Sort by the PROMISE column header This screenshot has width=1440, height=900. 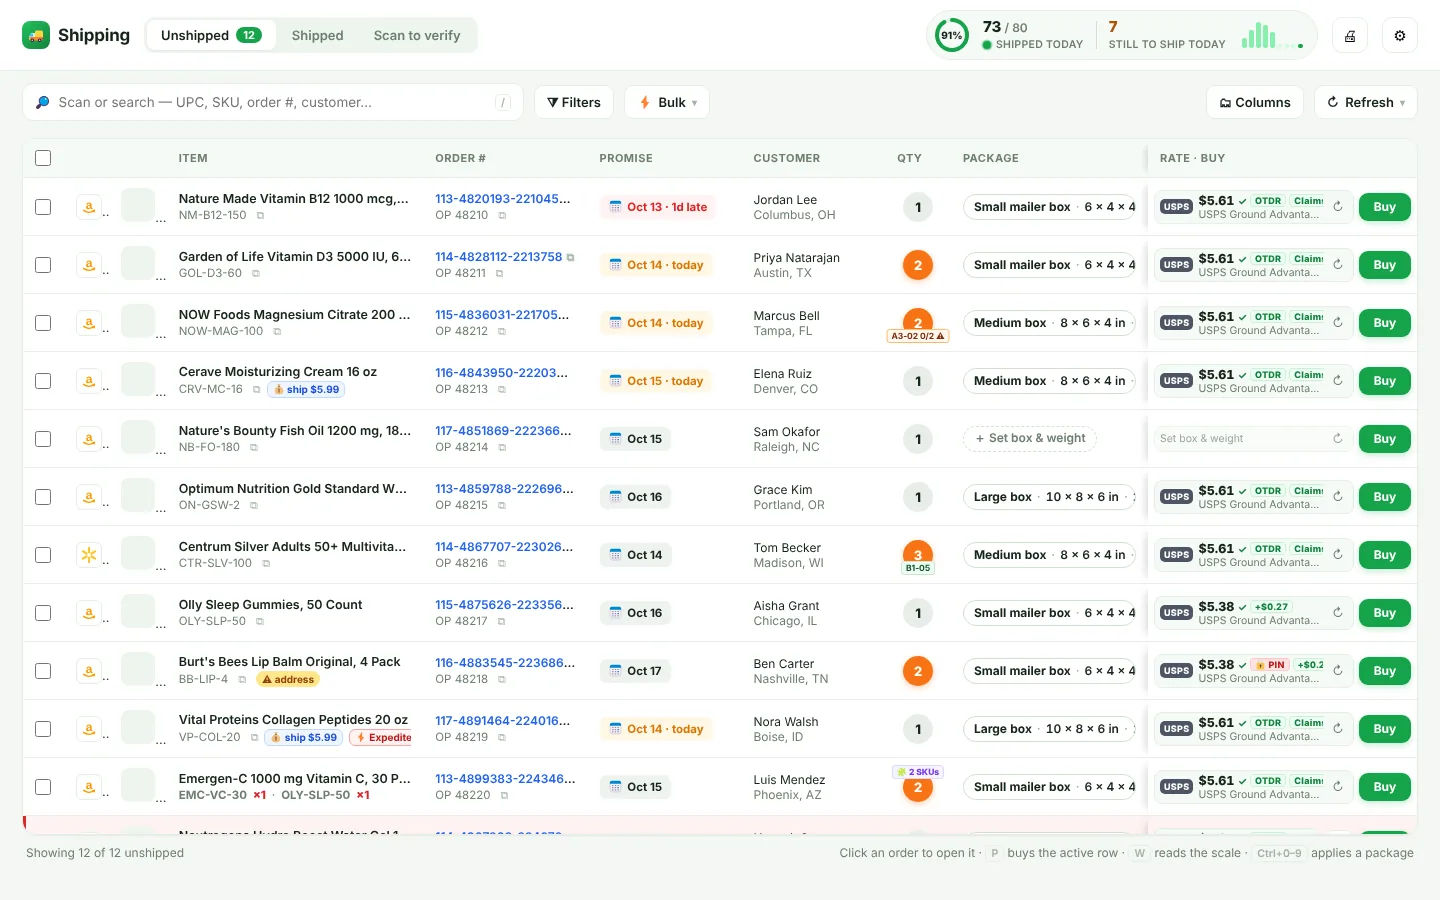tap(626, 158)
